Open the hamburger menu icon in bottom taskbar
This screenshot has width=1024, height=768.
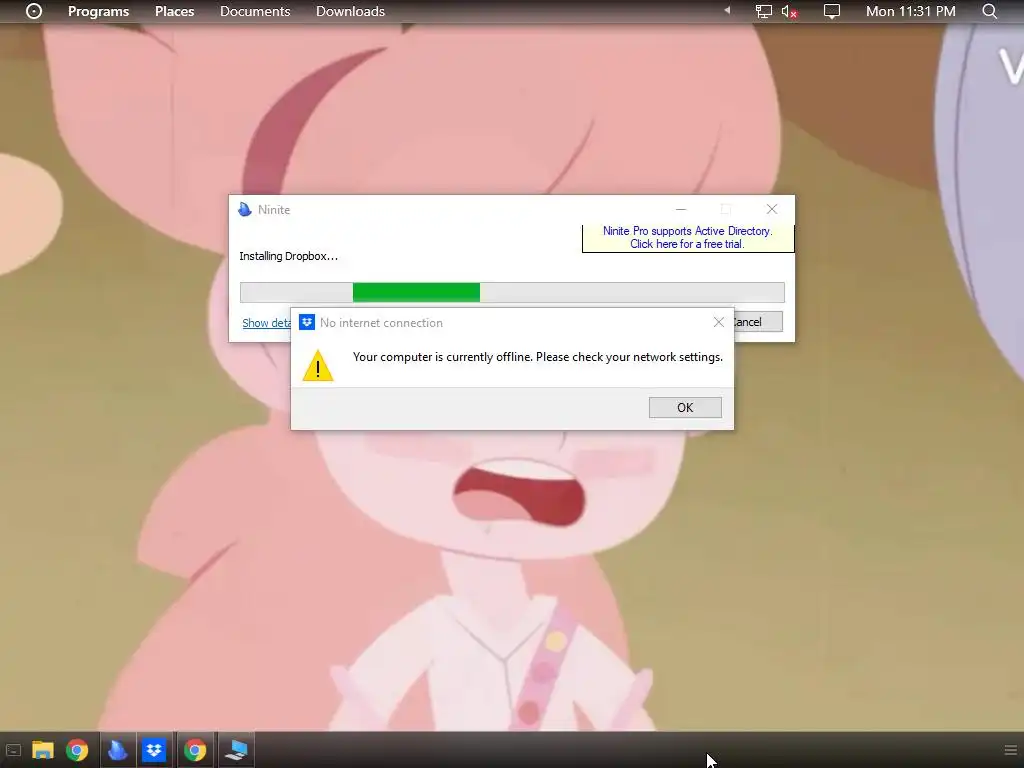[1010, 750]
